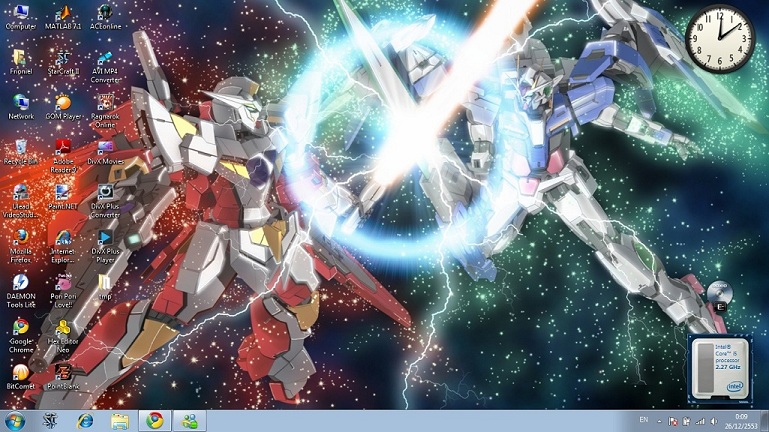Open network signal tray icon
The image size is (769, 432).
point(700,421)
